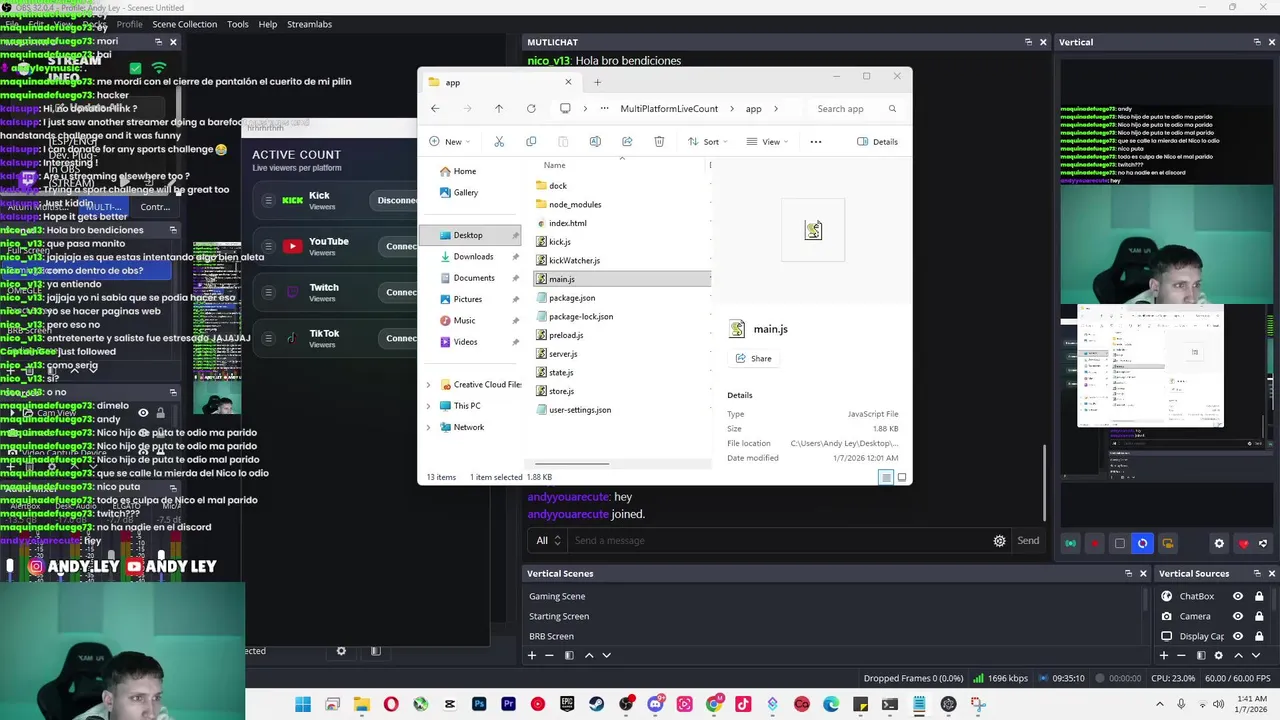Open the Sort dropdown in File Explorer
1280x720 pixels.
pos(707,141)
